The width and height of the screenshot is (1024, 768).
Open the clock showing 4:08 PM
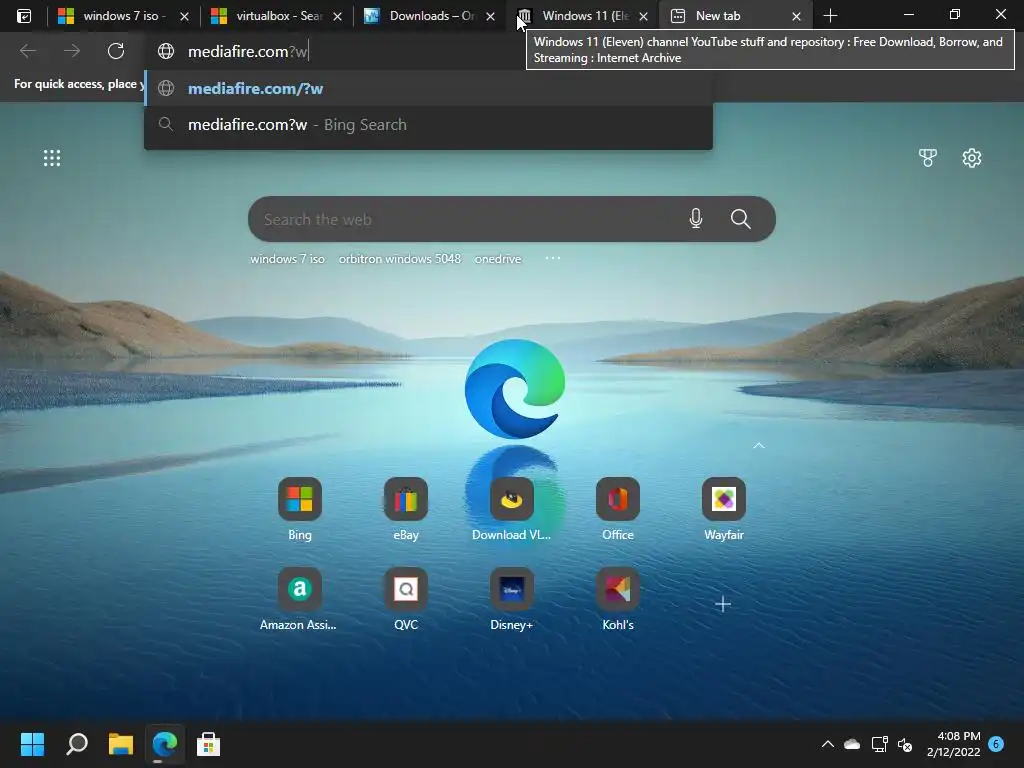click(953, 744)
